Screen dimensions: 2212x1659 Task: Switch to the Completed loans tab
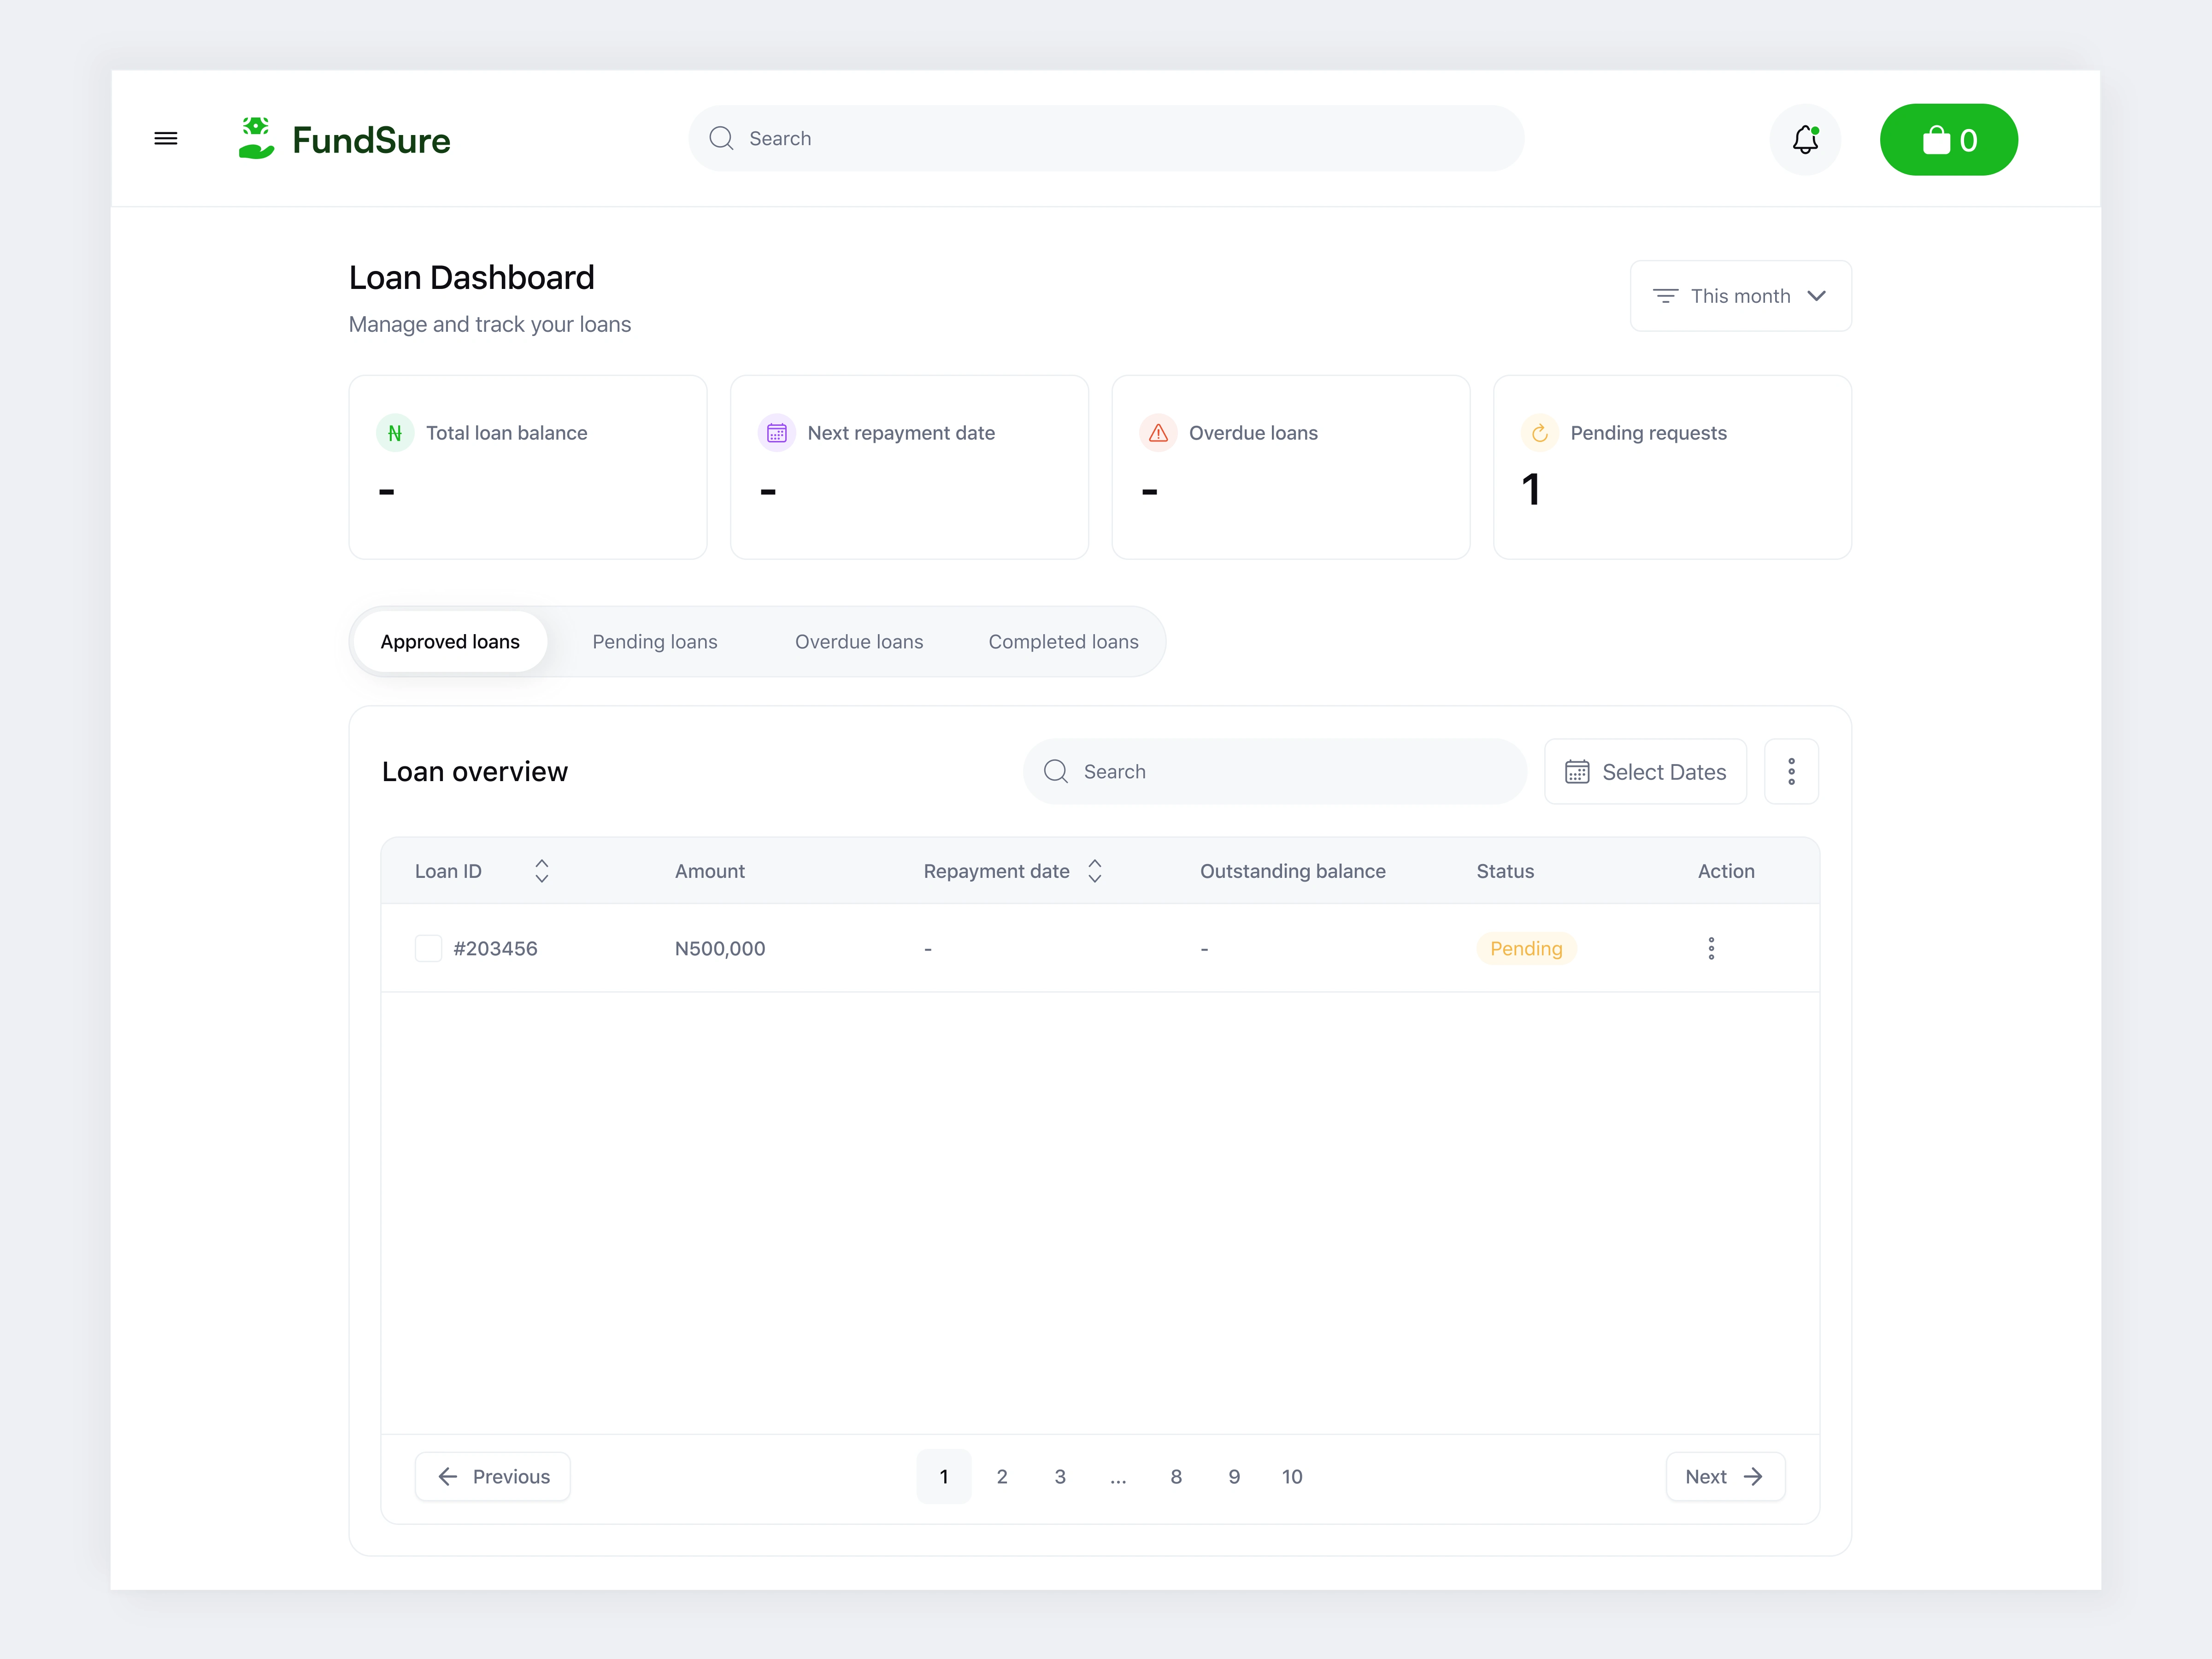pyautogui.click(x=1063, y=641)
